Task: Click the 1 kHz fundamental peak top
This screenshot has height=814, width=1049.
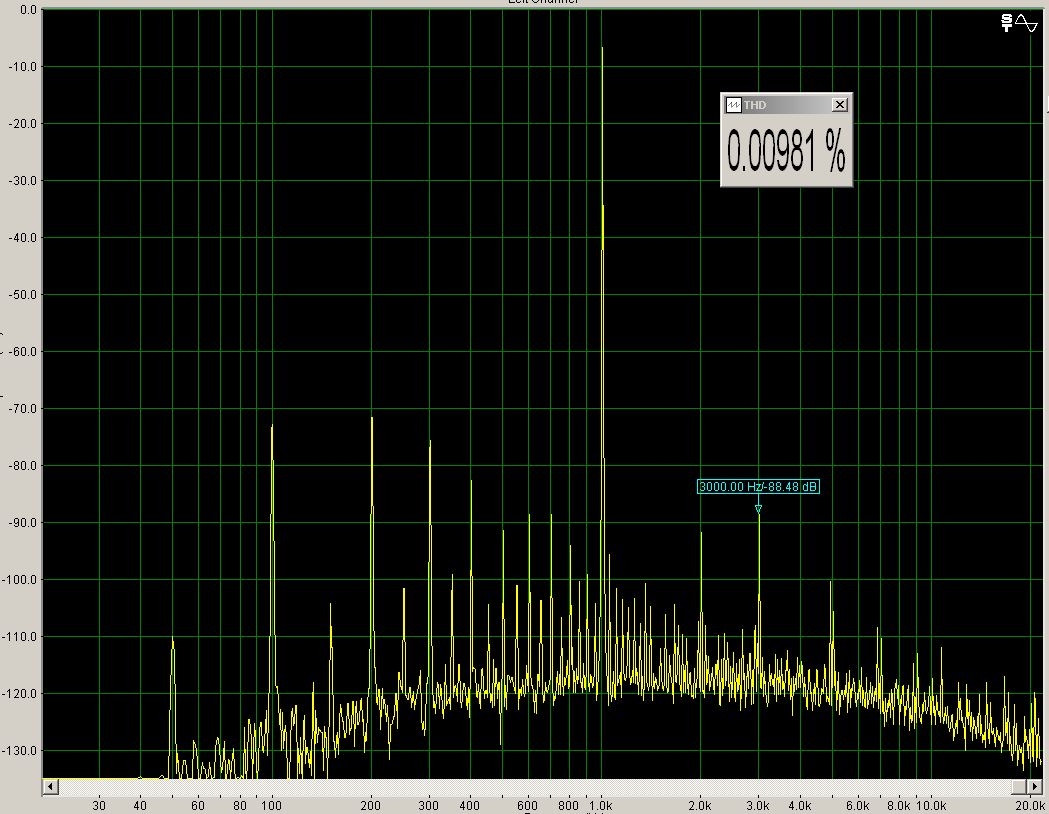Action: (x=602, y=48)
